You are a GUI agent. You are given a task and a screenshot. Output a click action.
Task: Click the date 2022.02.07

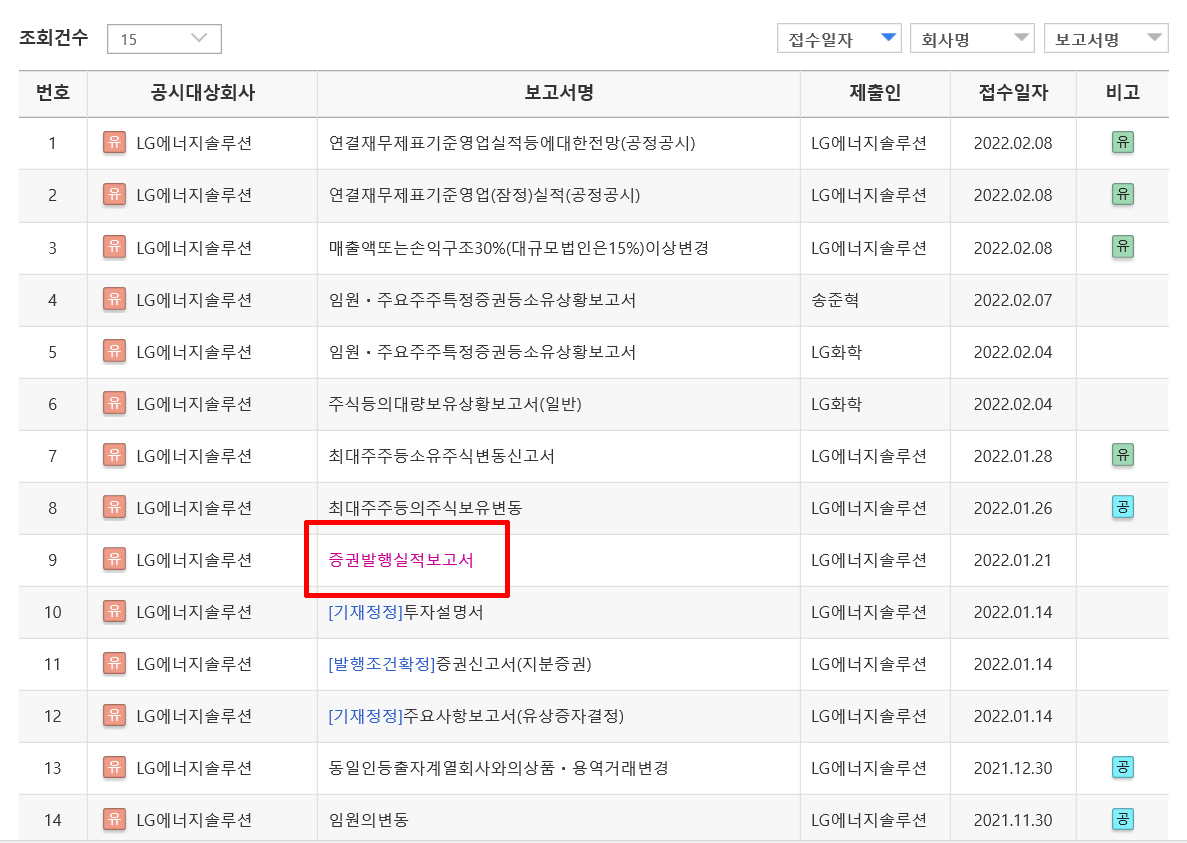[x=1013, y=300]
